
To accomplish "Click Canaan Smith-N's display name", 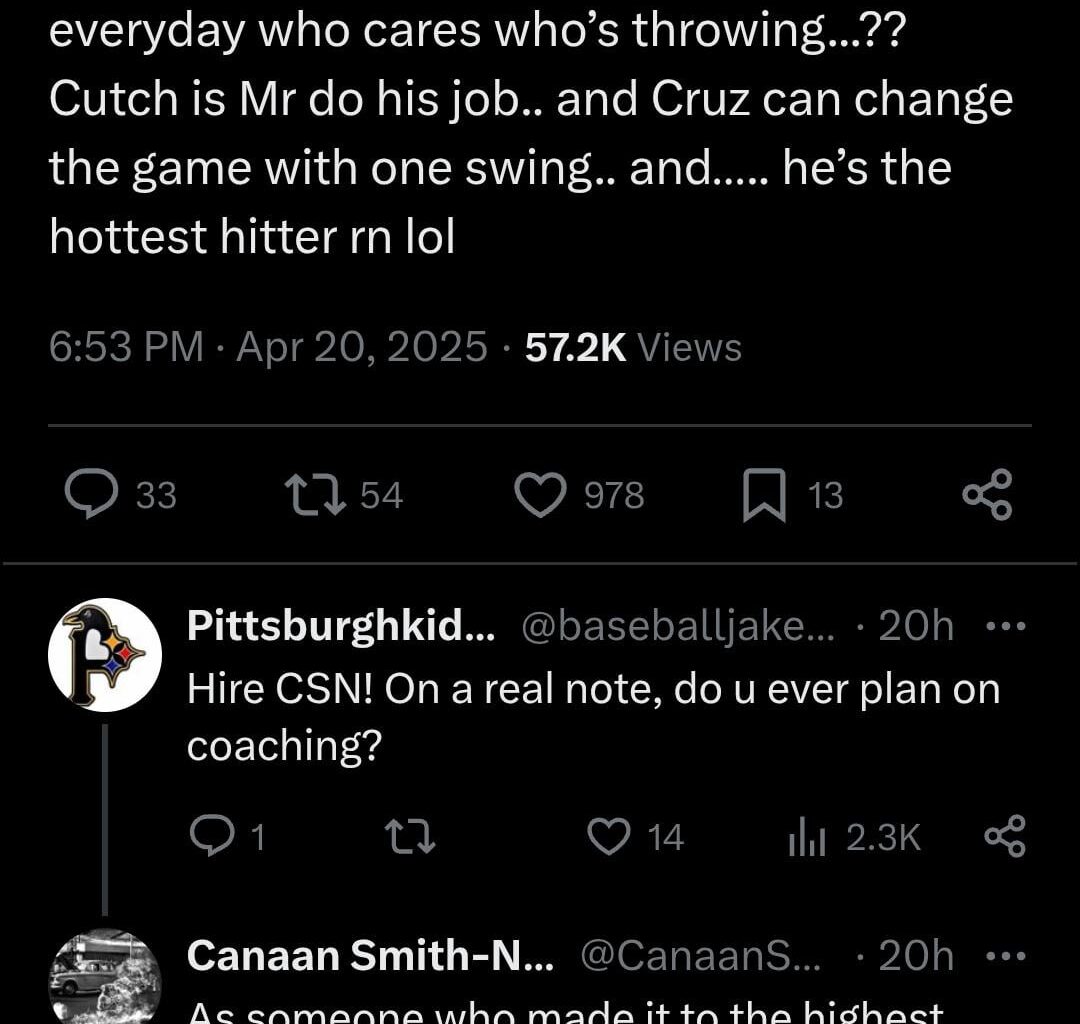I will (x=370, y=955).
